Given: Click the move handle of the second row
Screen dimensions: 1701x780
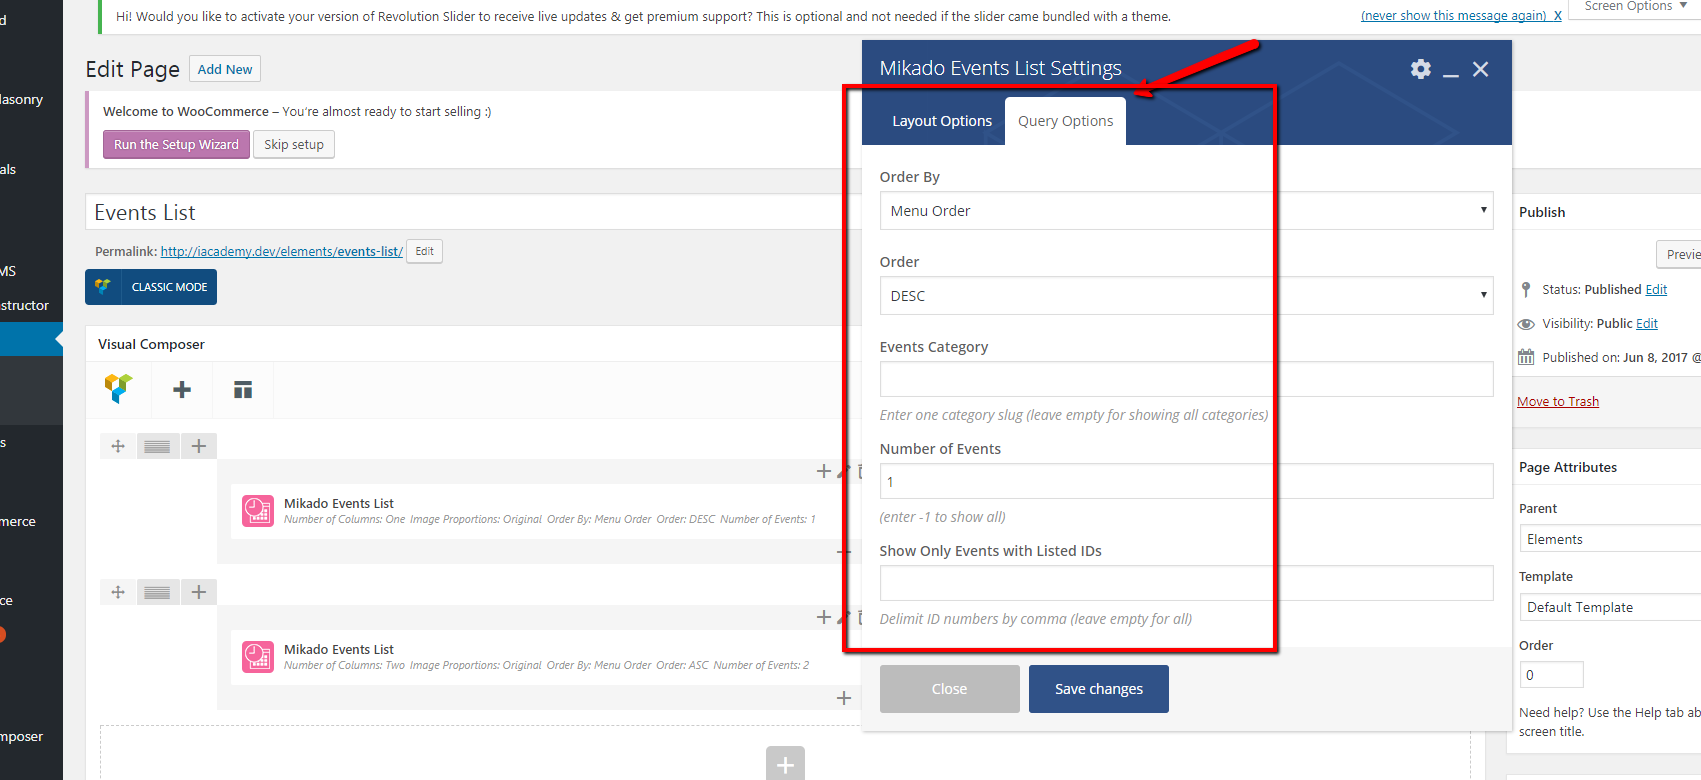Looking at the screenshot, I should click(x=118, y=592).
